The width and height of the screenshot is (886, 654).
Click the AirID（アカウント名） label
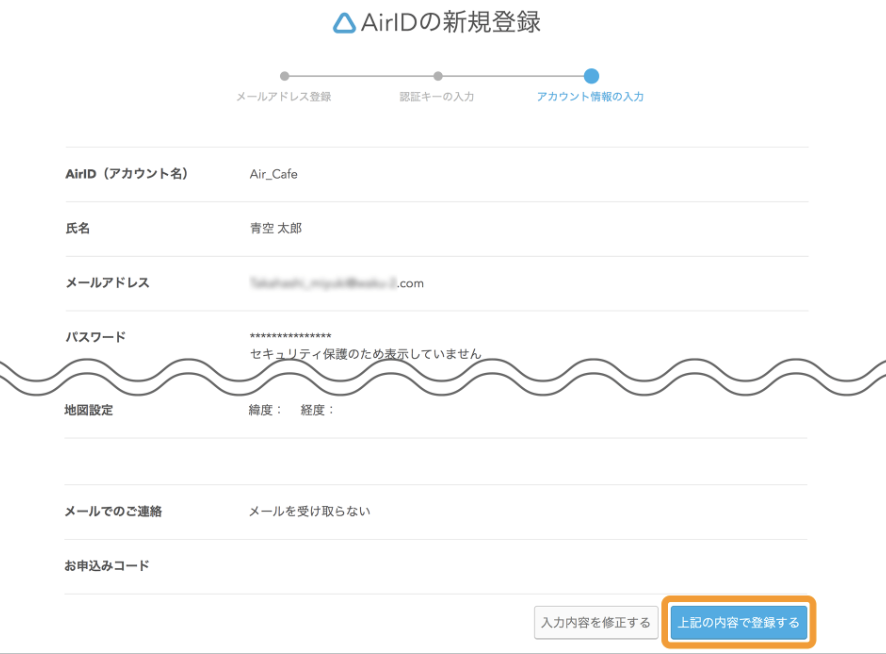point(127,174)
